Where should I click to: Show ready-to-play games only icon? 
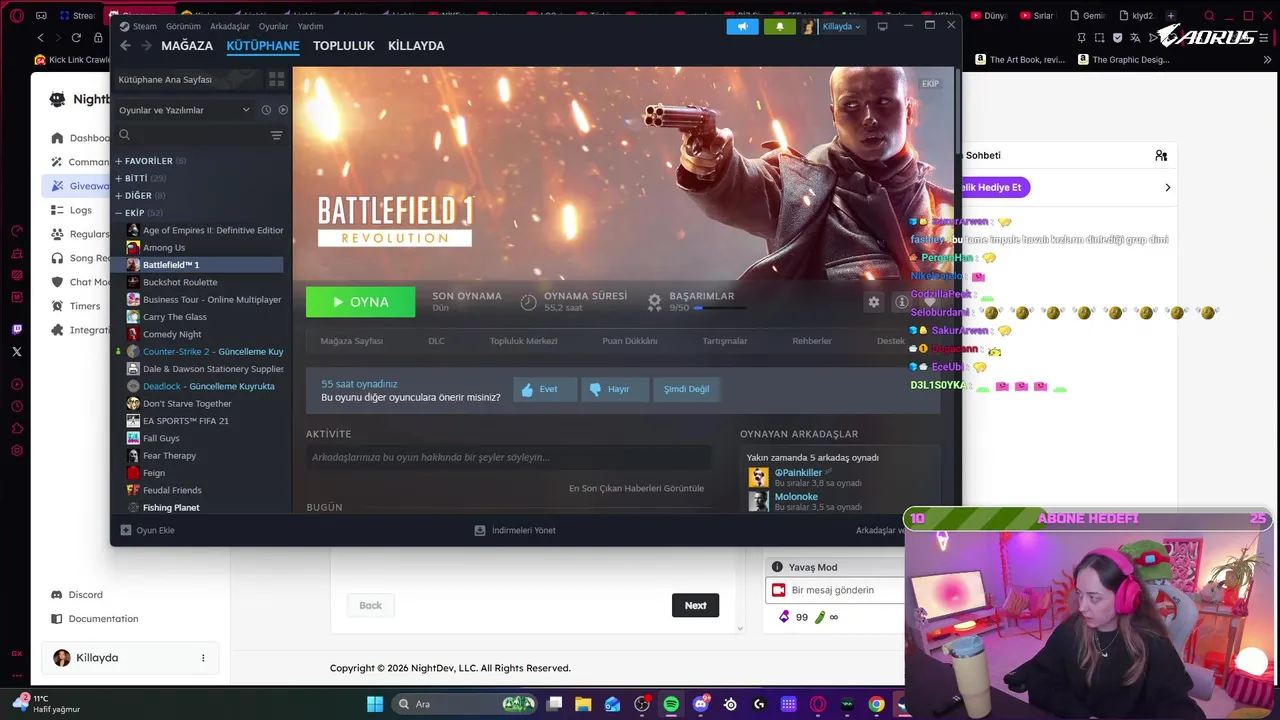tap(283, 110)
